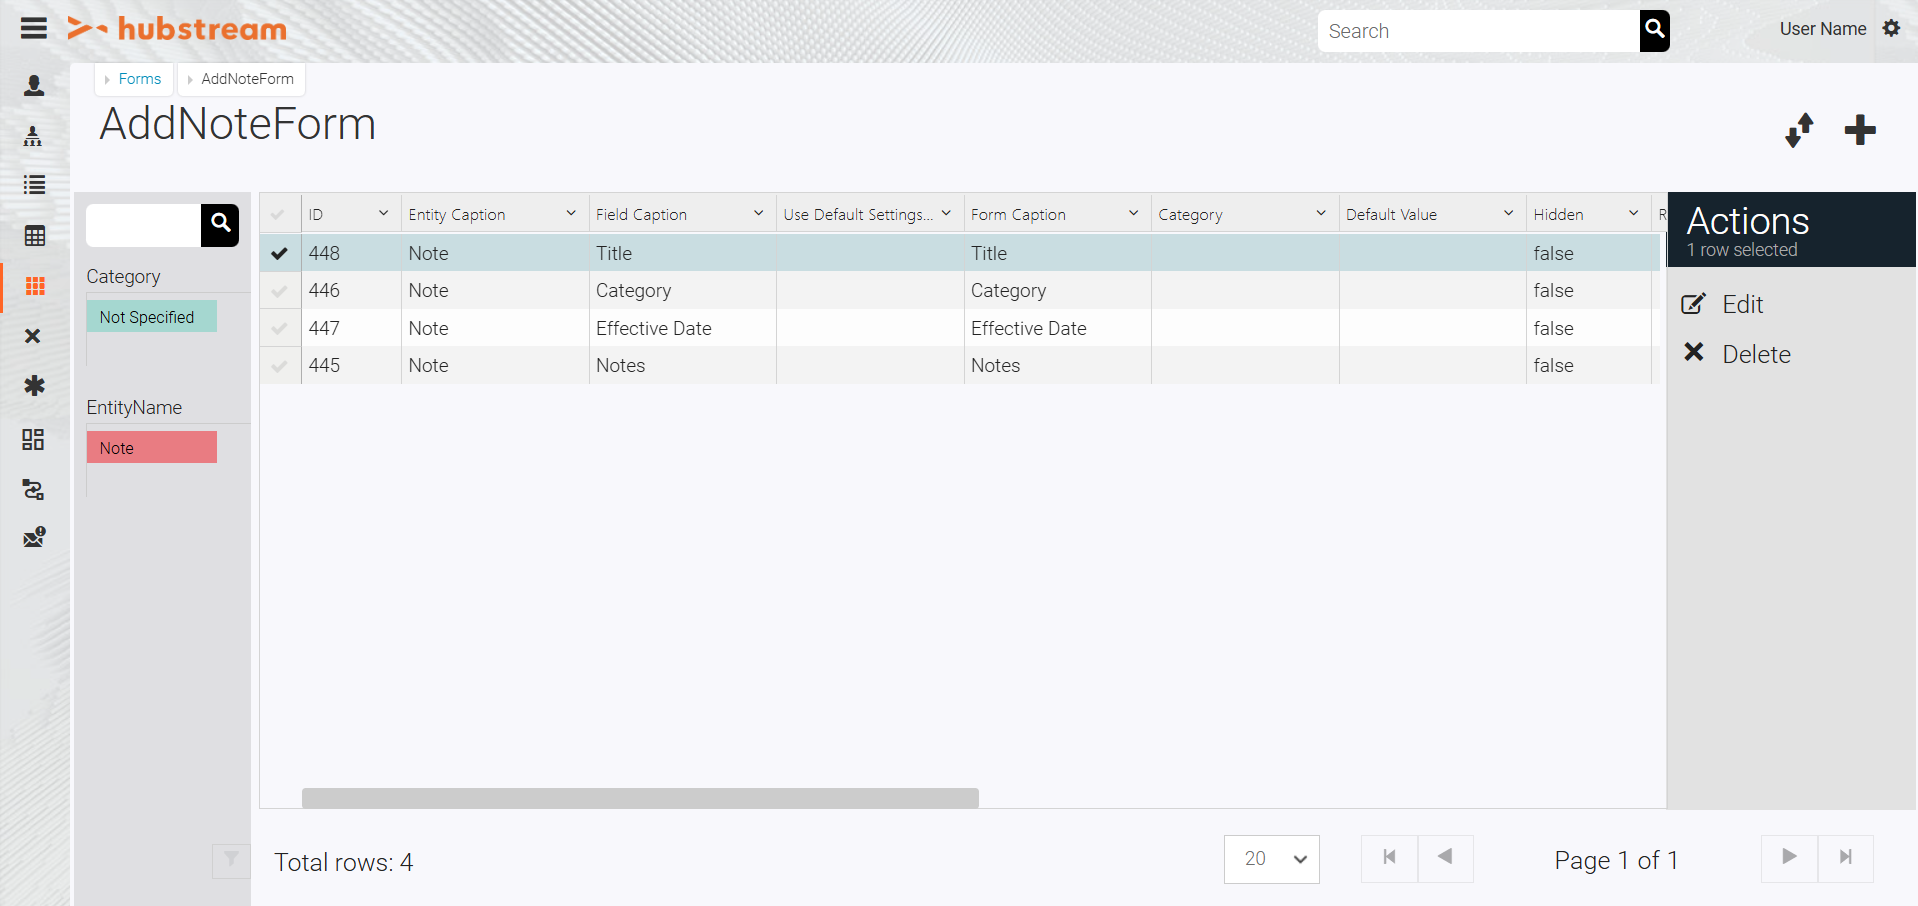Viewport: 1918px width, 906px height.
Task: Uncheck the row with ID 448
Action: click(280, 254)
